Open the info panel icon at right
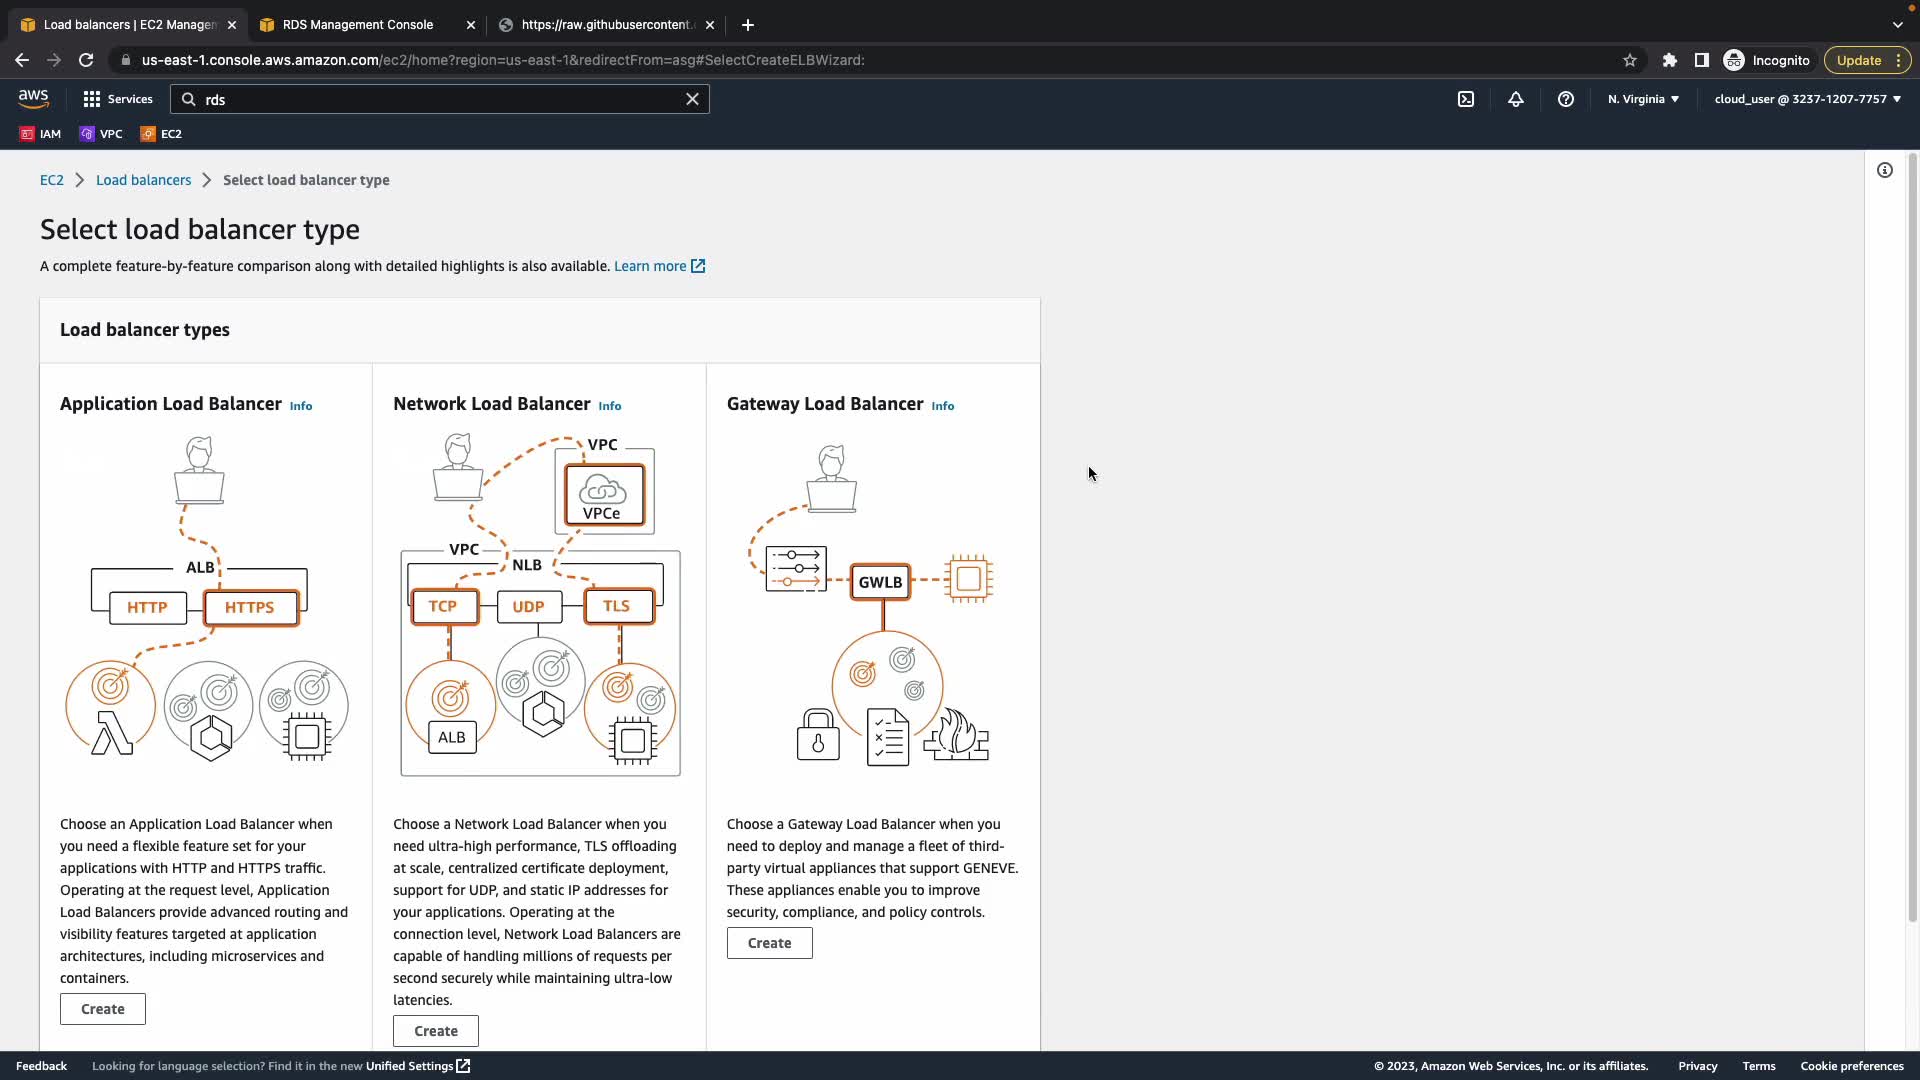 [1885, 170]
